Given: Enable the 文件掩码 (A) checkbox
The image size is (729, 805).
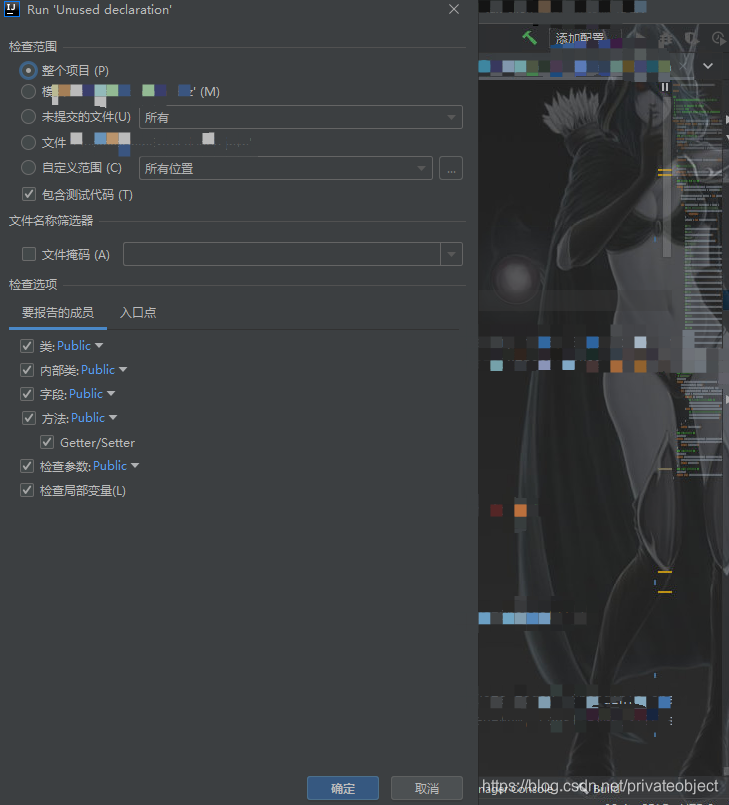Looking at the screenshot, I should click(x=29, y=254).
